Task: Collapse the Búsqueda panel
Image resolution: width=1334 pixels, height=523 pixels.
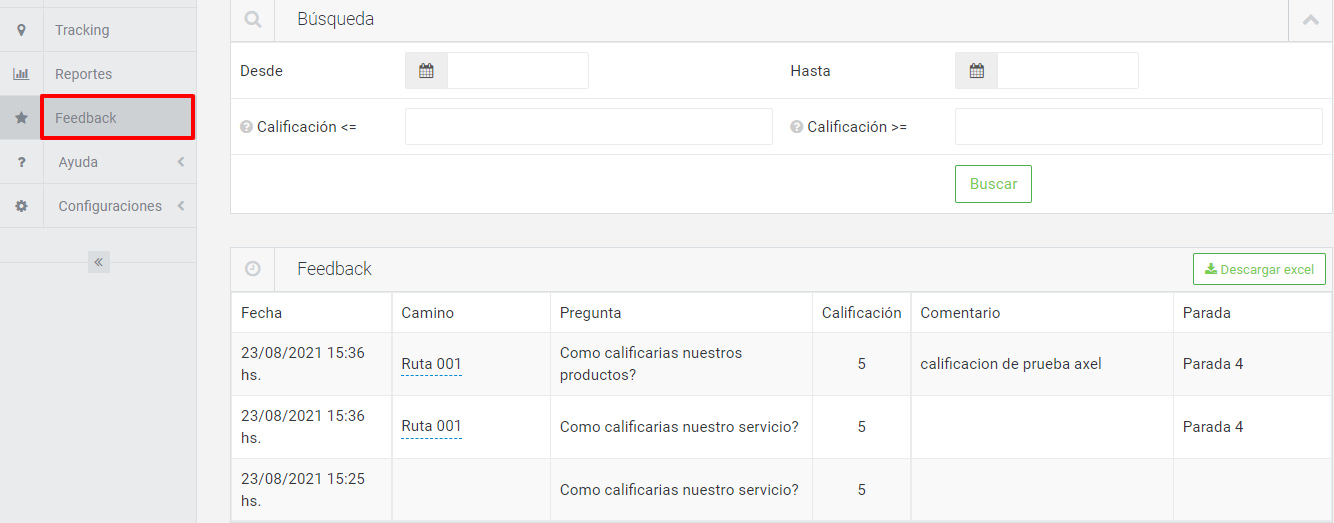Action: coord(1310,20)
